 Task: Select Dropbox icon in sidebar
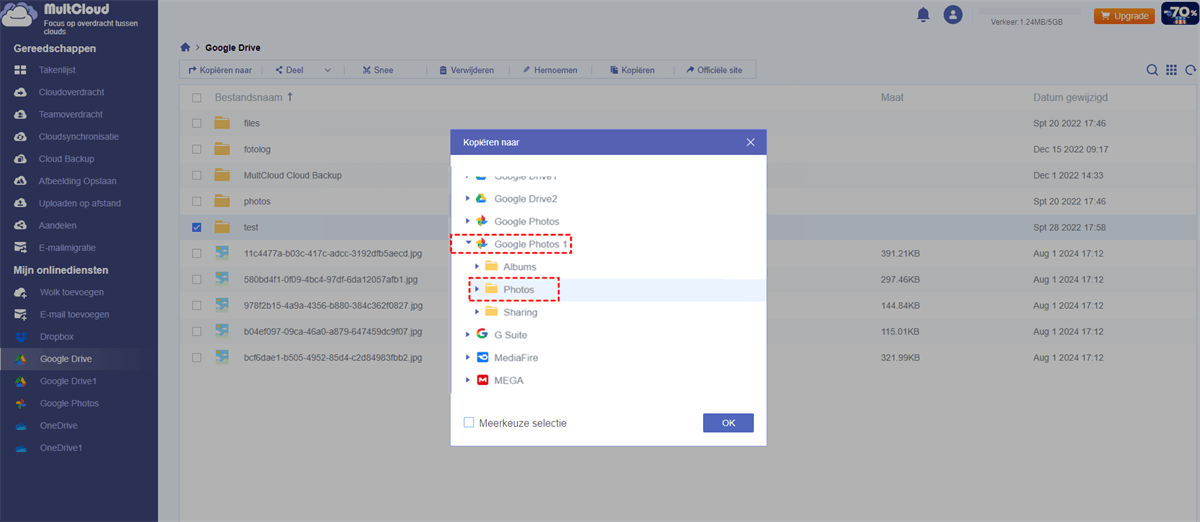click(20, 336)
